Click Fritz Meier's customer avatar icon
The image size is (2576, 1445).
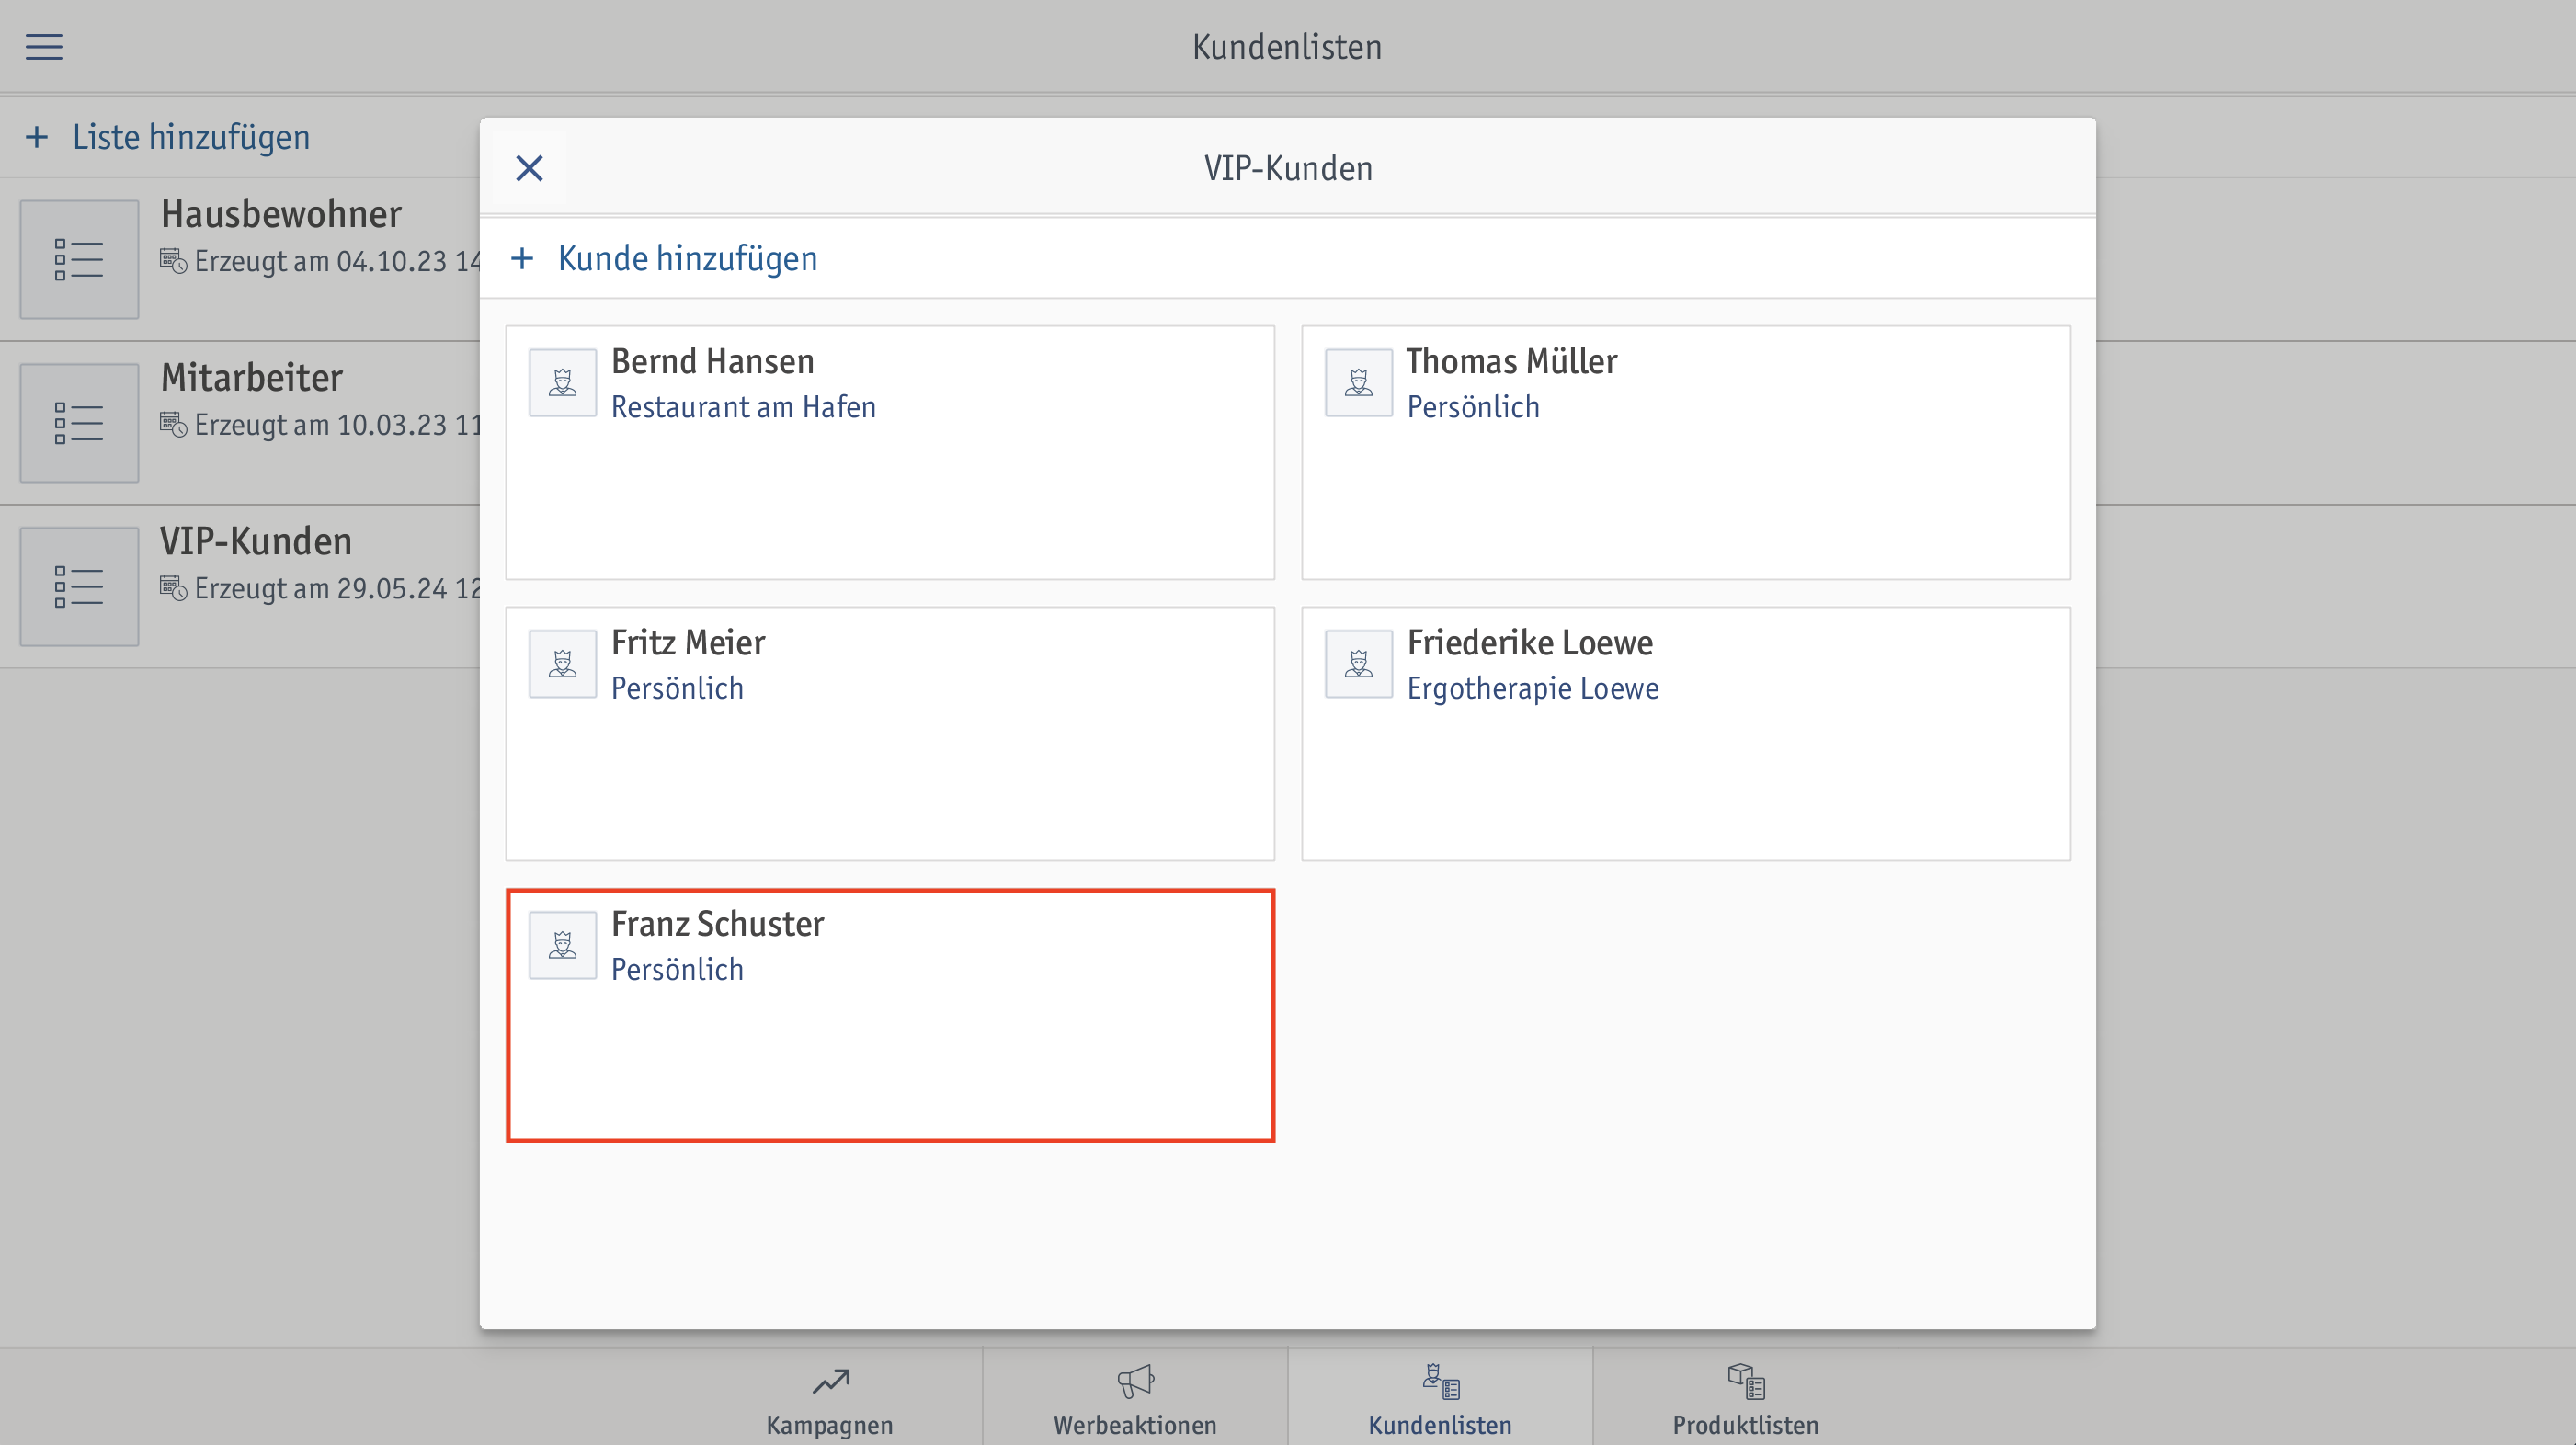(563, 664)
